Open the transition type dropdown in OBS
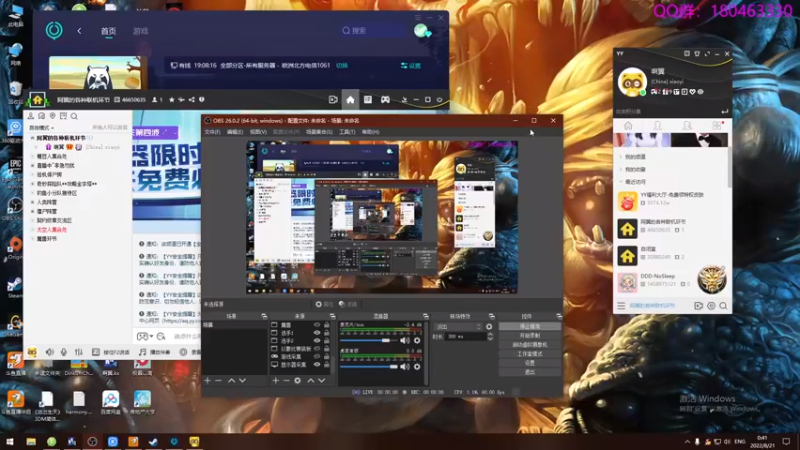The height and width of the screenshot is (450, 800). [458, 327]
